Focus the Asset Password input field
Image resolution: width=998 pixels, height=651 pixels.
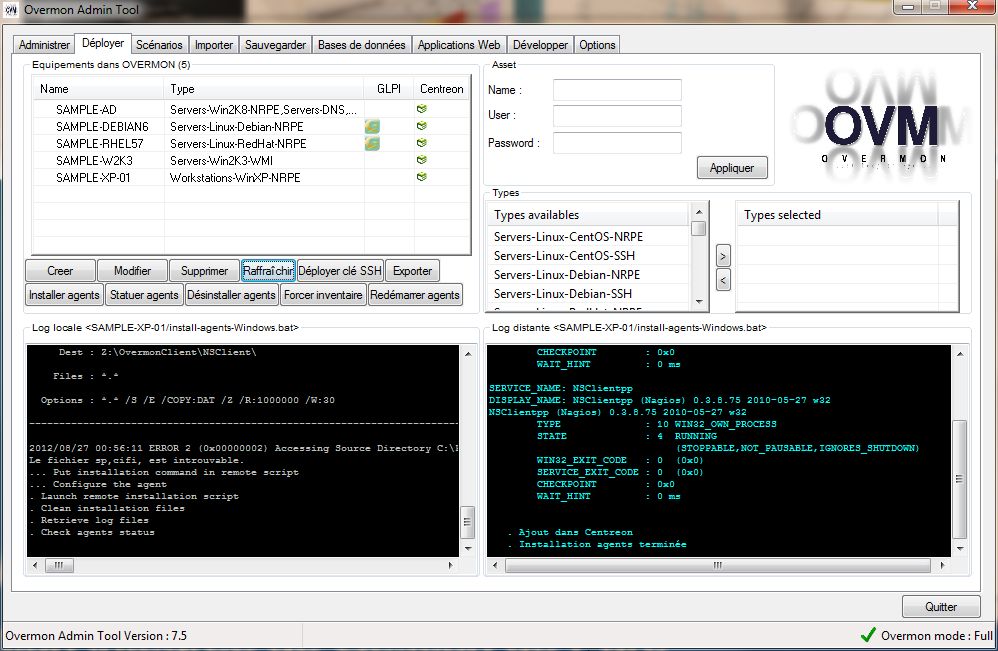[x=617, y=143]
